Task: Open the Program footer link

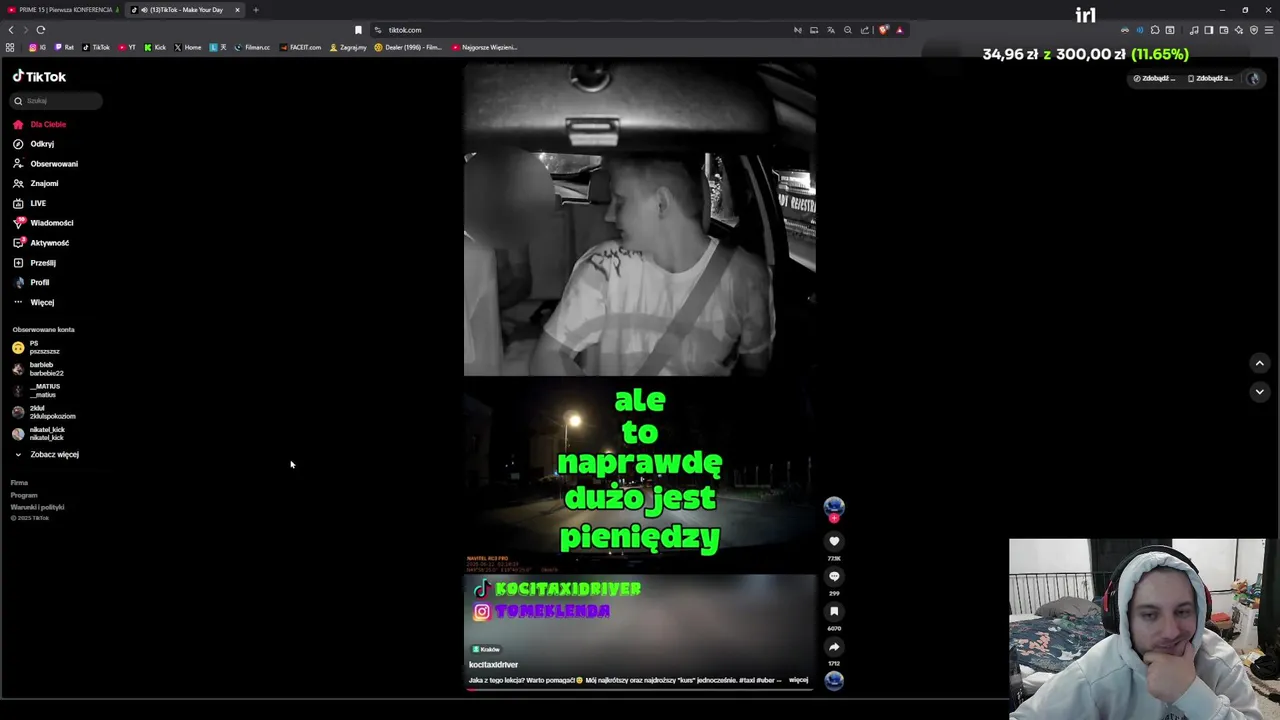Action: (x=24, y=495)
